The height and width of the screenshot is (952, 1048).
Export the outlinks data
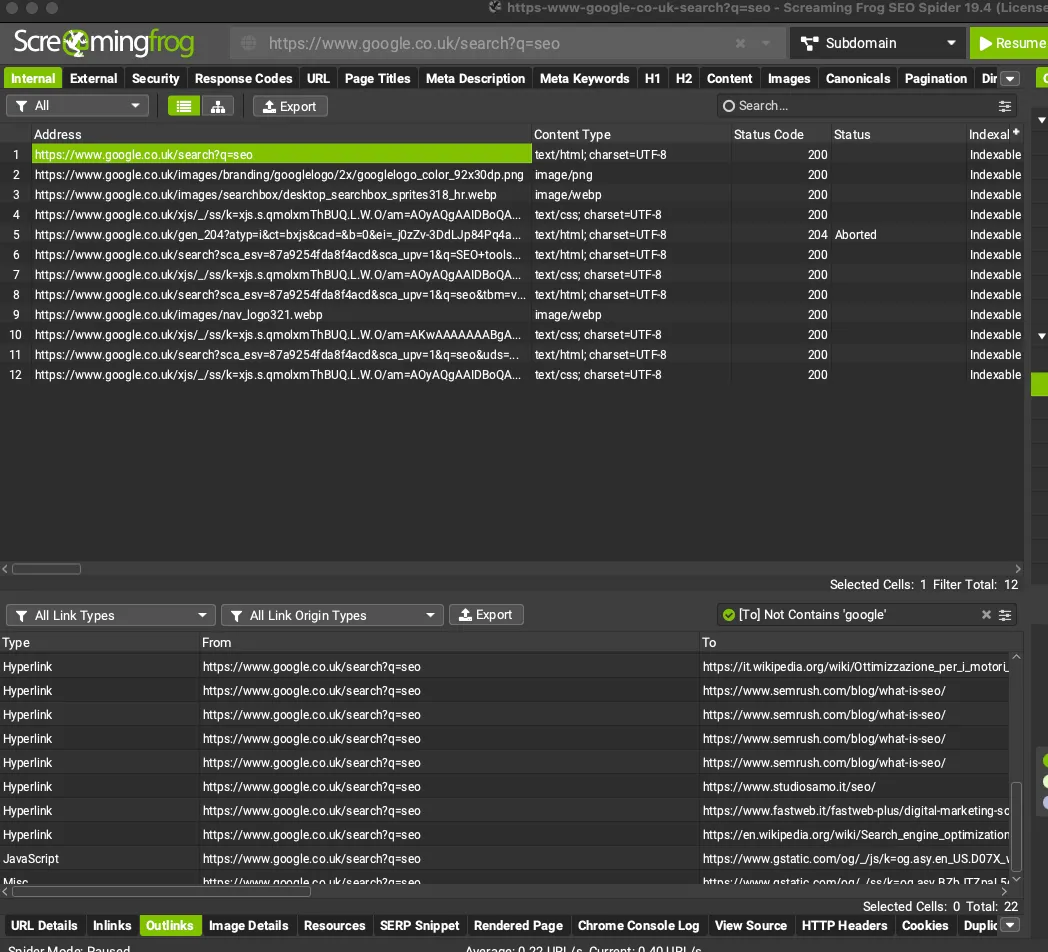click(x=486, y=614)
